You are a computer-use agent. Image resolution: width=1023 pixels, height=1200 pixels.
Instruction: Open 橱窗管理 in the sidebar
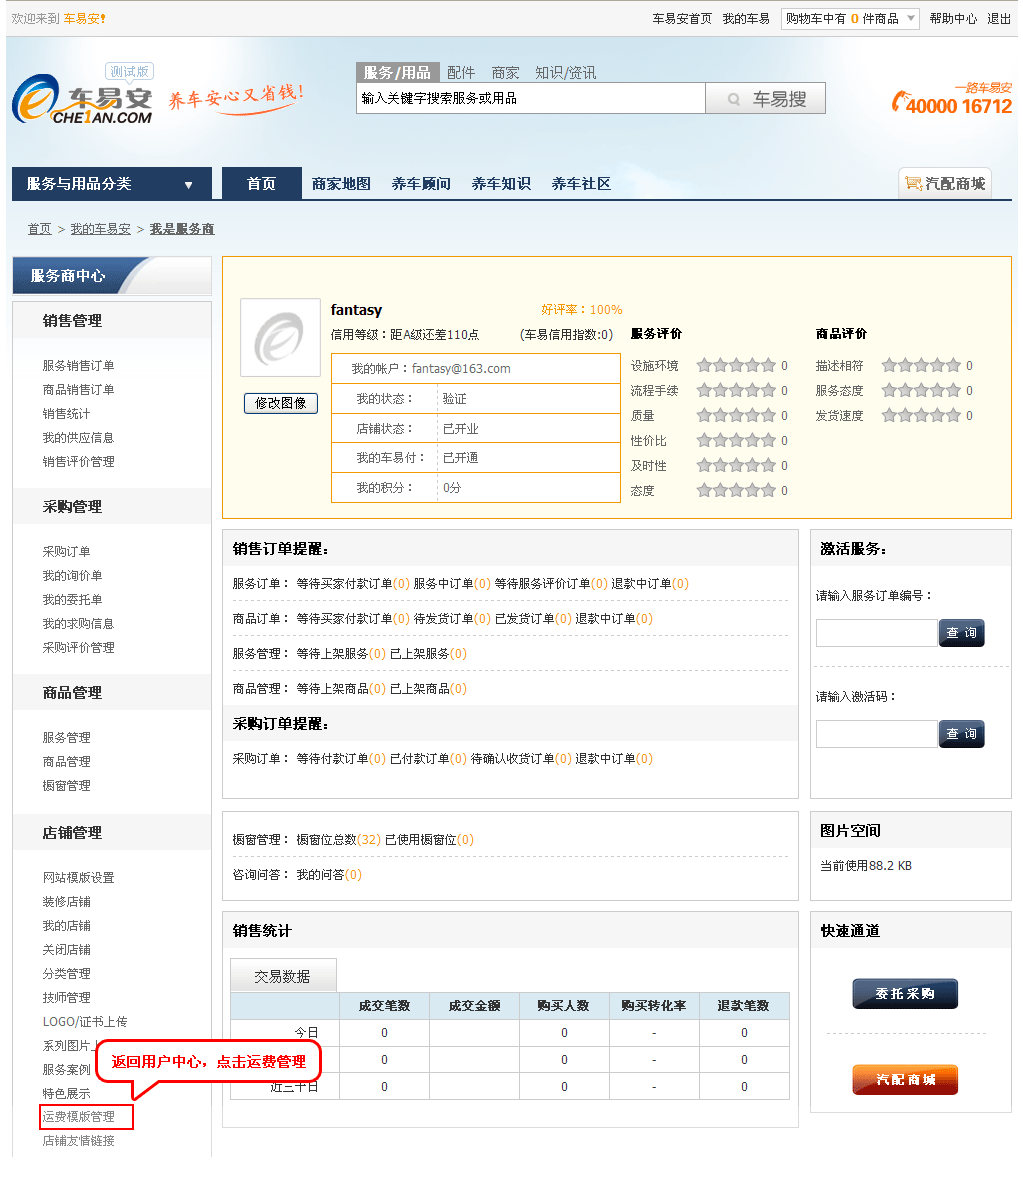tap(66, 786)
